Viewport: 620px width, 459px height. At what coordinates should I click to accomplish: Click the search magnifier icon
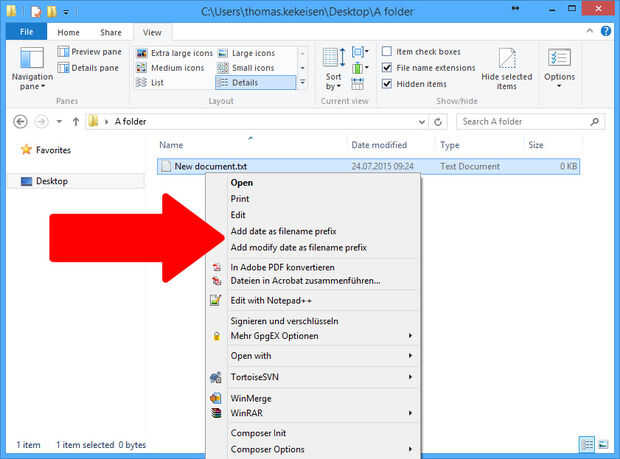[x=594, y=122]
